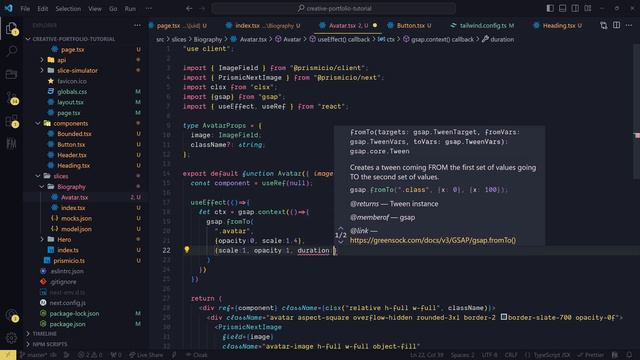Collapse the components folder
The width and height of the screenshot is (640, 360).
[70, 123]
